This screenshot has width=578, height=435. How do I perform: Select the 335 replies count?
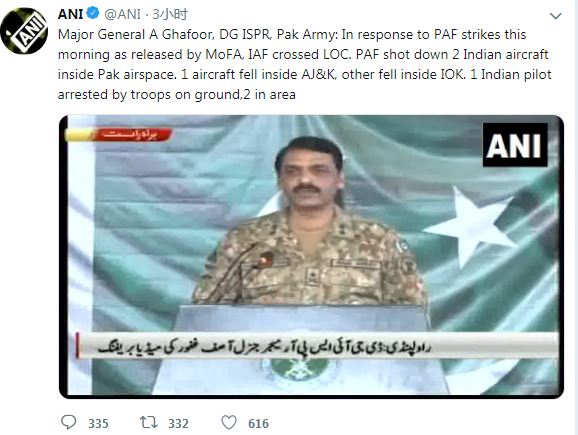pyautogui.click(x=98, y=423)
